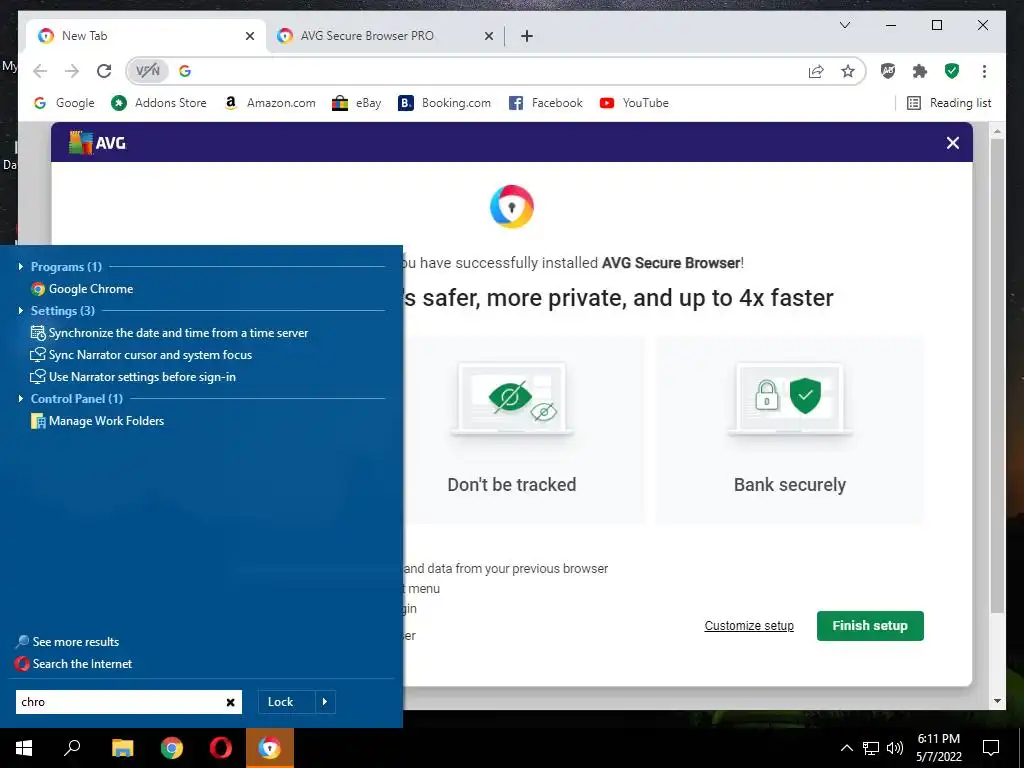Open Manage Work Folders result
Image resolution: width=1024 pixels, height=768 pixels.
tap(97, 421)
